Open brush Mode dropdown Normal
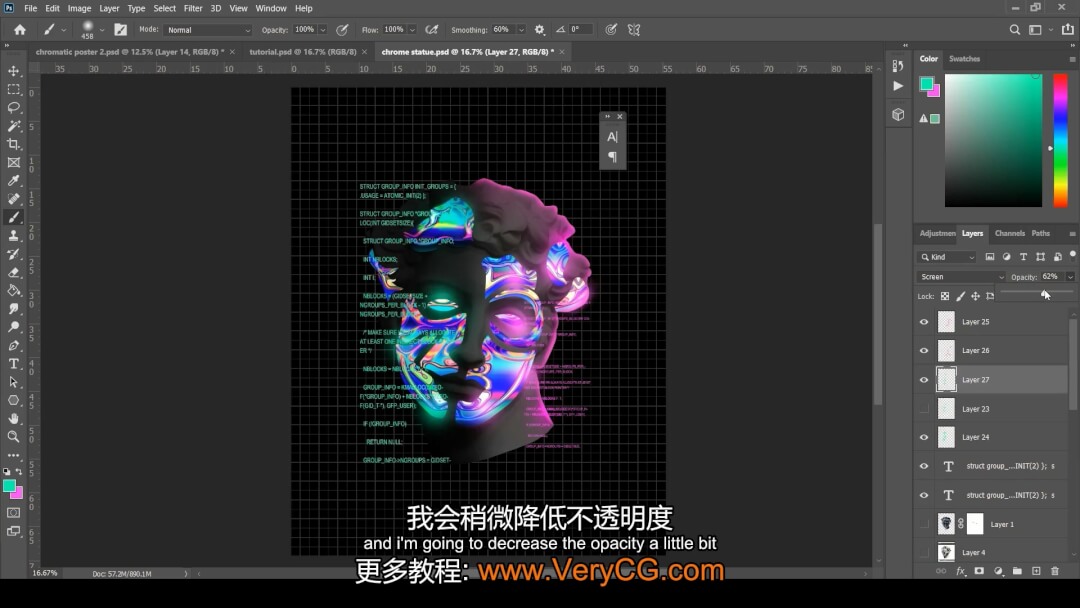 click(208, 30)
